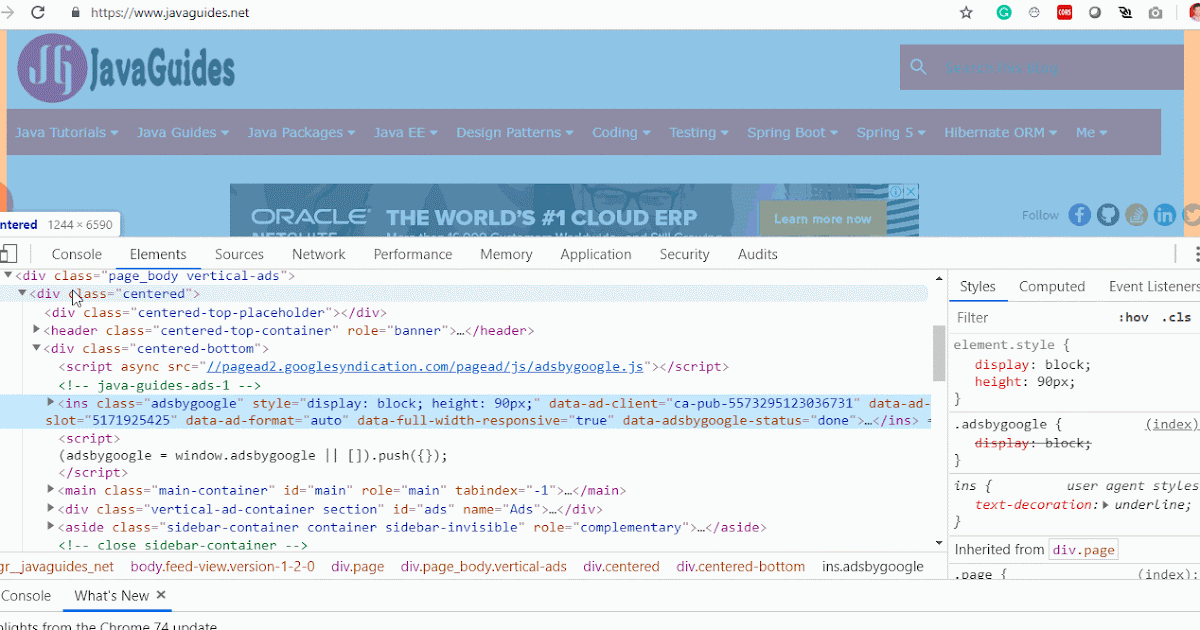Screen dimensions: 1200x630
Task: Switch to the Computed sidebar tab
Action: tap(1052, 286)
